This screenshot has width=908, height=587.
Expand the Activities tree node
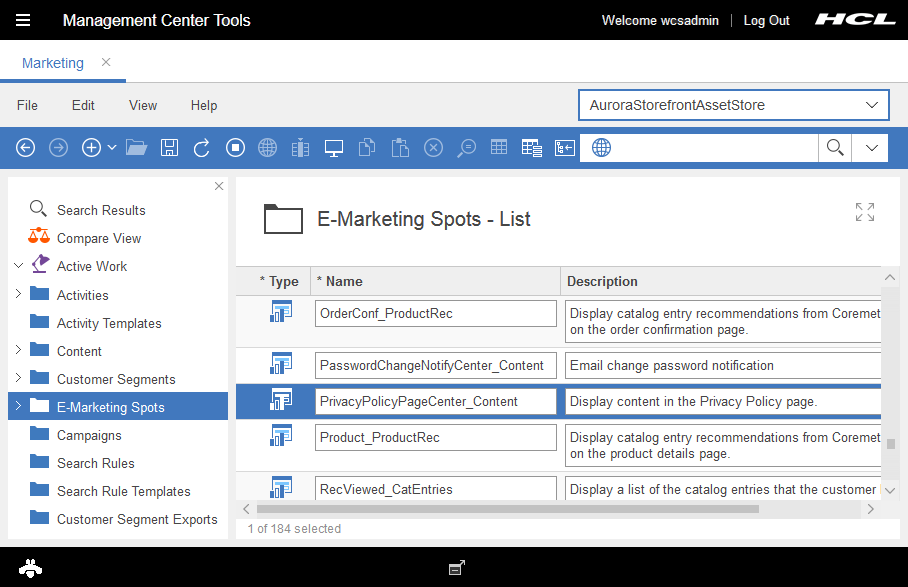click(x=18, y=295)
